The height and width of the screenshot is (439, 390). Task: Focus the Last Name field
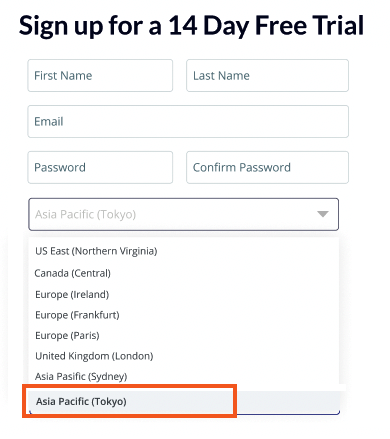267,76
